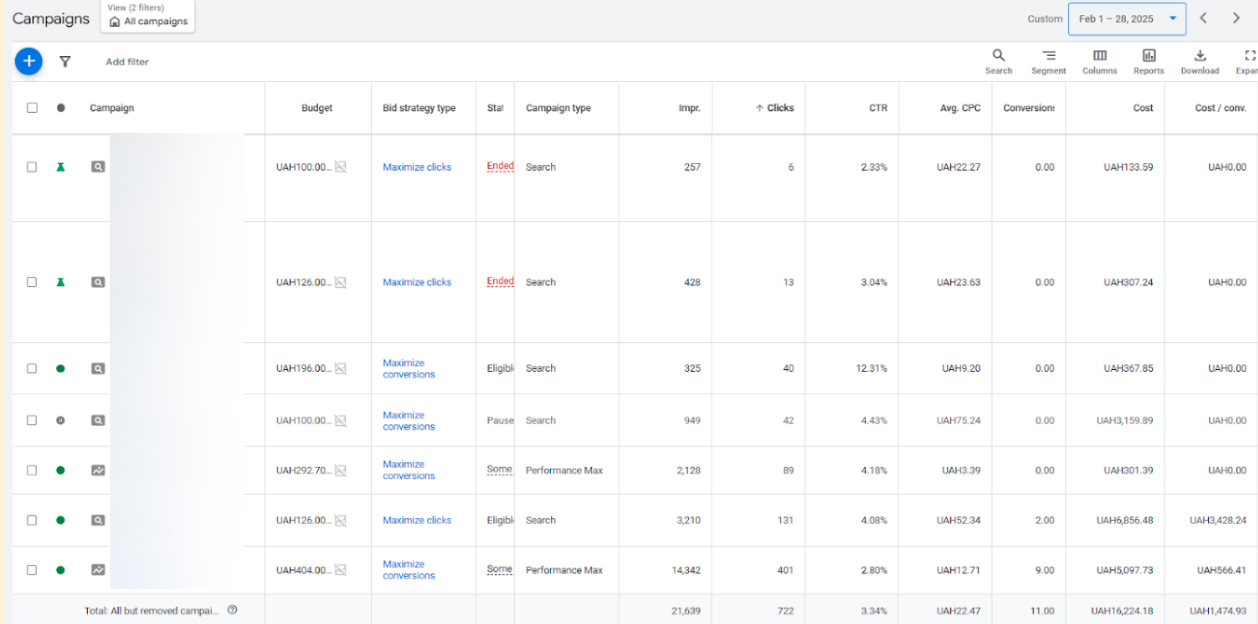Select the checkbox for the UAH367.85 cost row

(32, 368)
